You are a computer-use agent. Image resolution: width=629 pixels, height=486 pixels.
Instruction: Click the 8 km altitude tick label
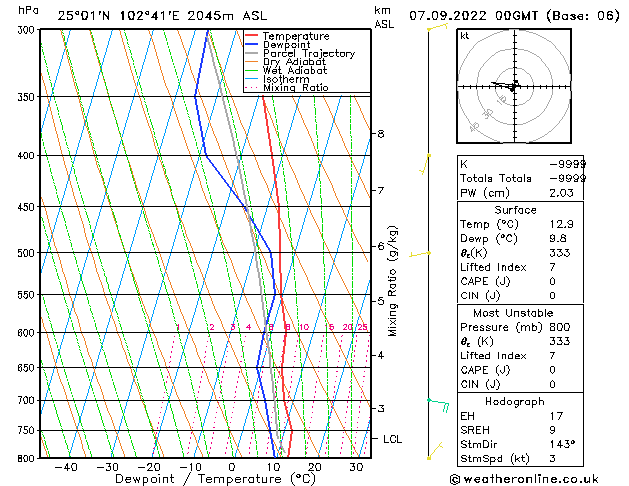(381, 134)
